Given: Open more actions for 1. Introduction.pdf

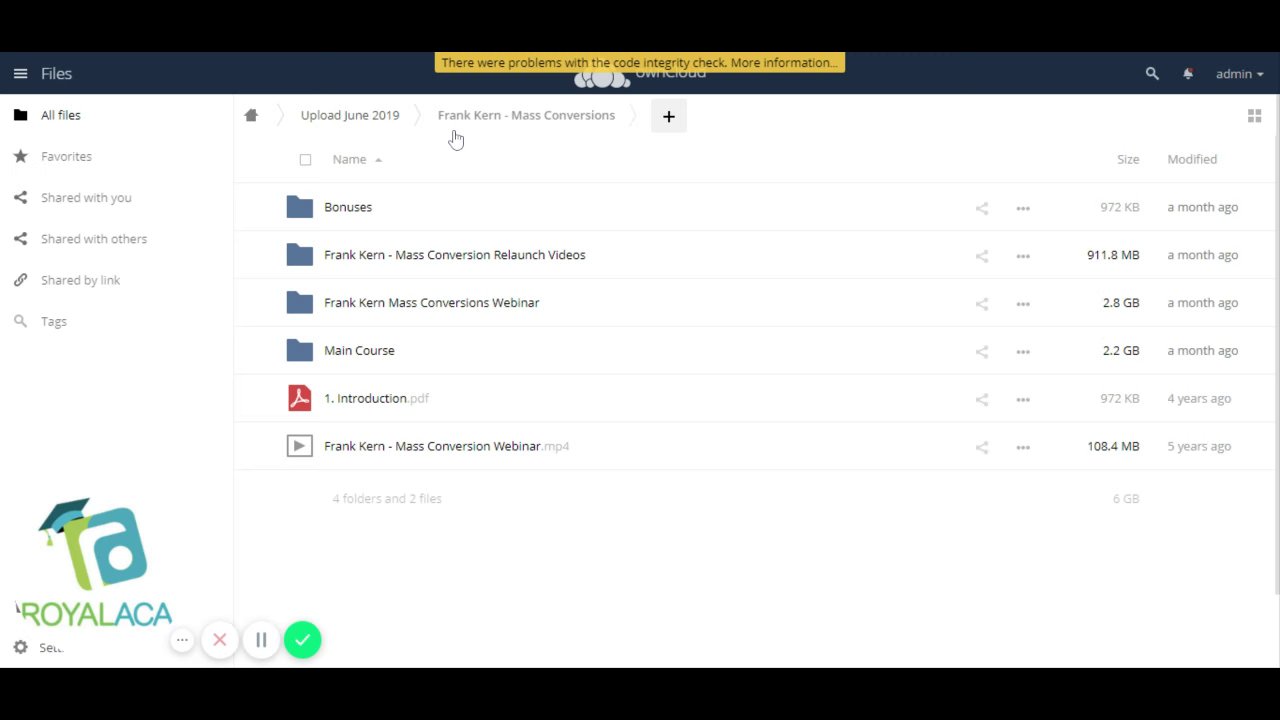Looking at the screenshot, I should click(1023, 400).
